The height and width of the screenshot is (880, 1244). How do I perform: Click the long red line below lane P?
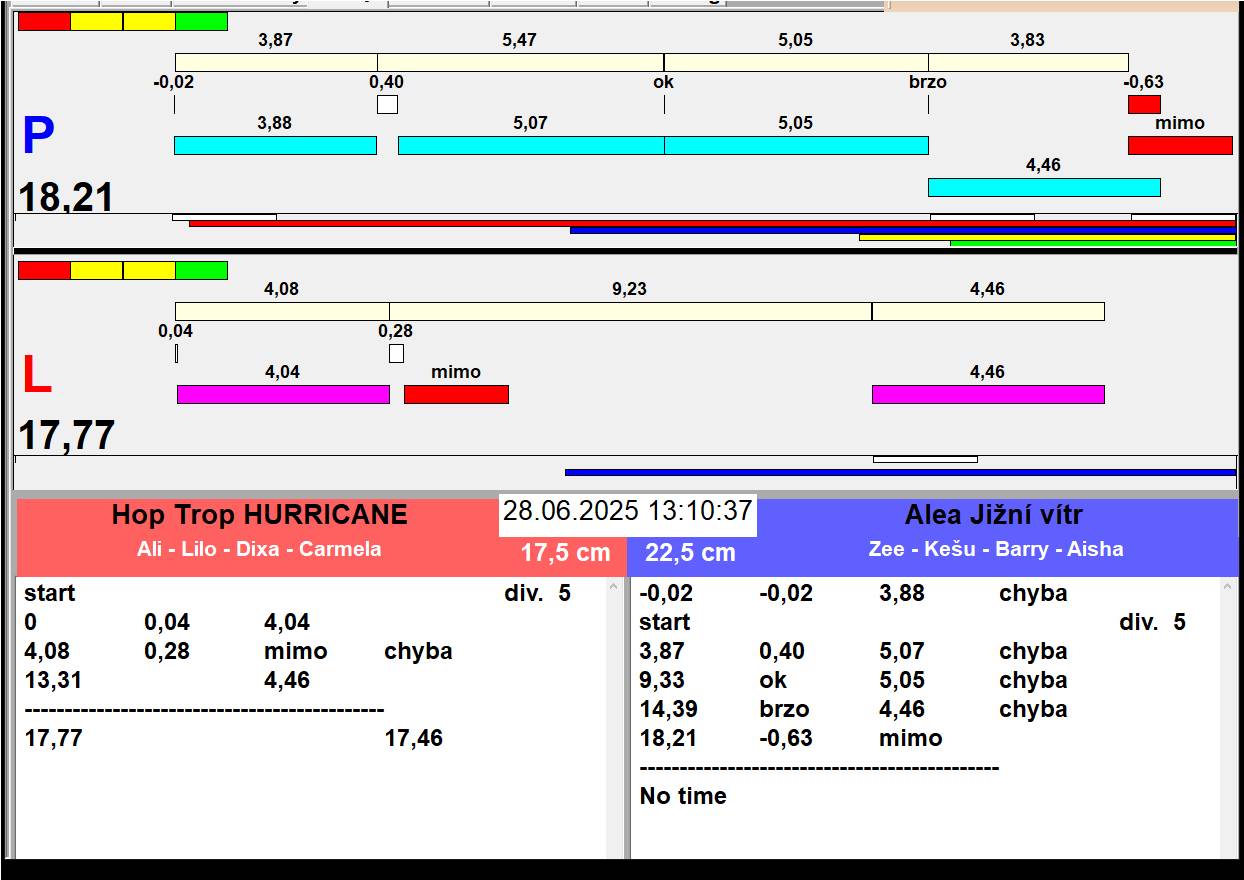coord(712,224)
